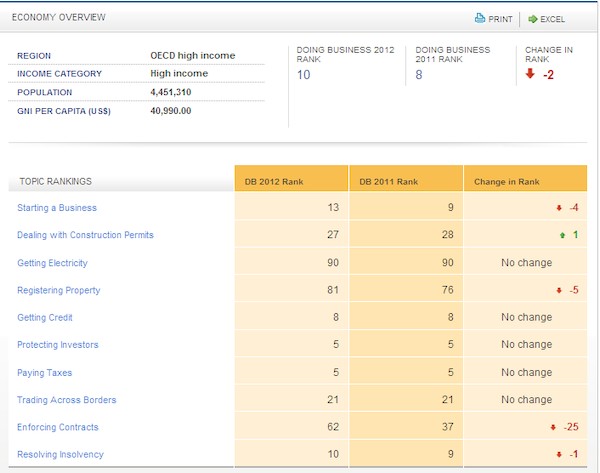Image resolution: width=600 pixels, height=473 pixels.
Task: View the Paying Taxes topic
Action: pyautogui.click(x=45, y=373)
